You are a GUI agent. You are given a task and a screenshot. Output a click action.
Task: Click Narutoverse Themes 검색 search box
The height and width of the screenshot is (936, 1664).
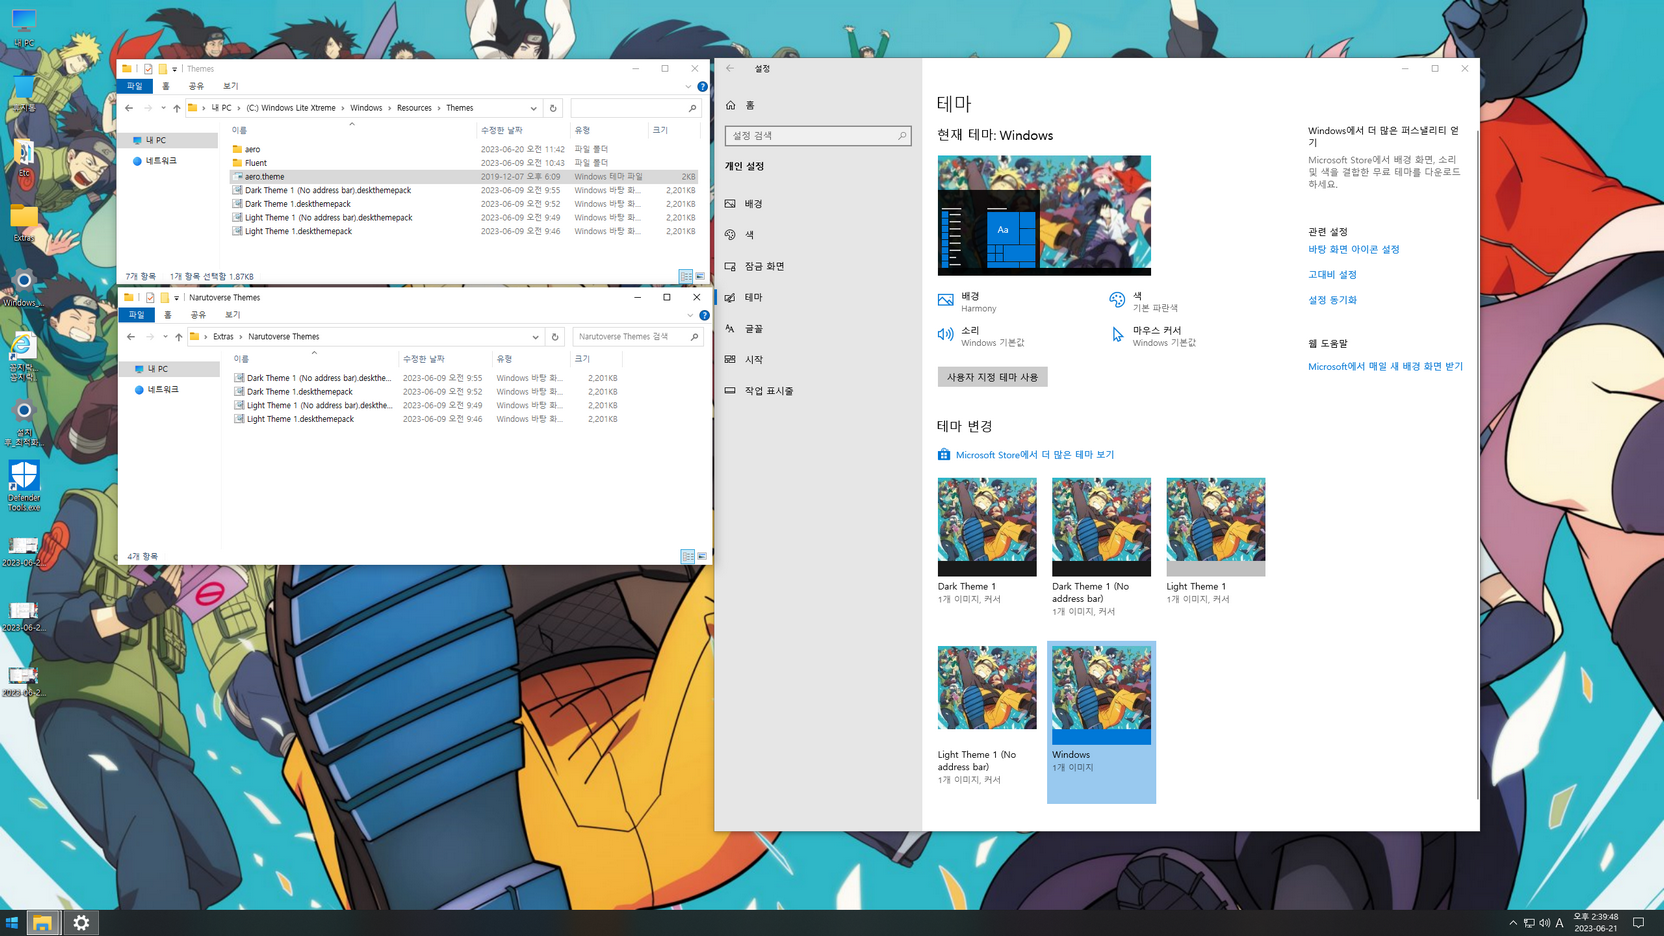(x=637, y=337)
